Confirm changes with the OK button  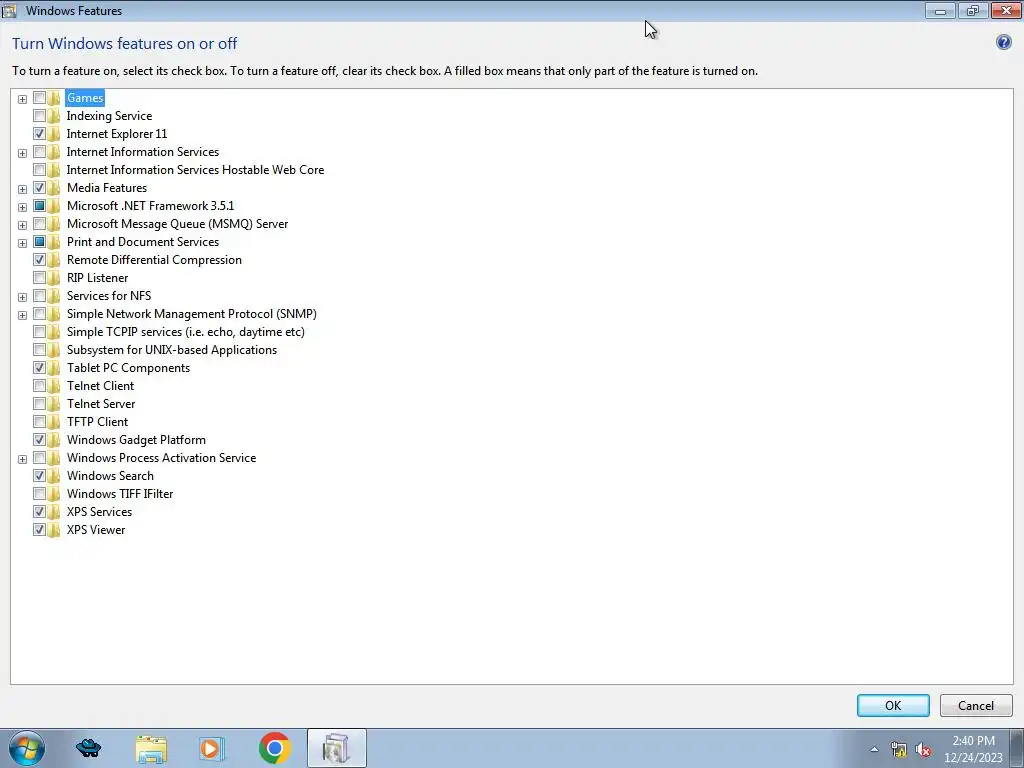pos(893,705)
